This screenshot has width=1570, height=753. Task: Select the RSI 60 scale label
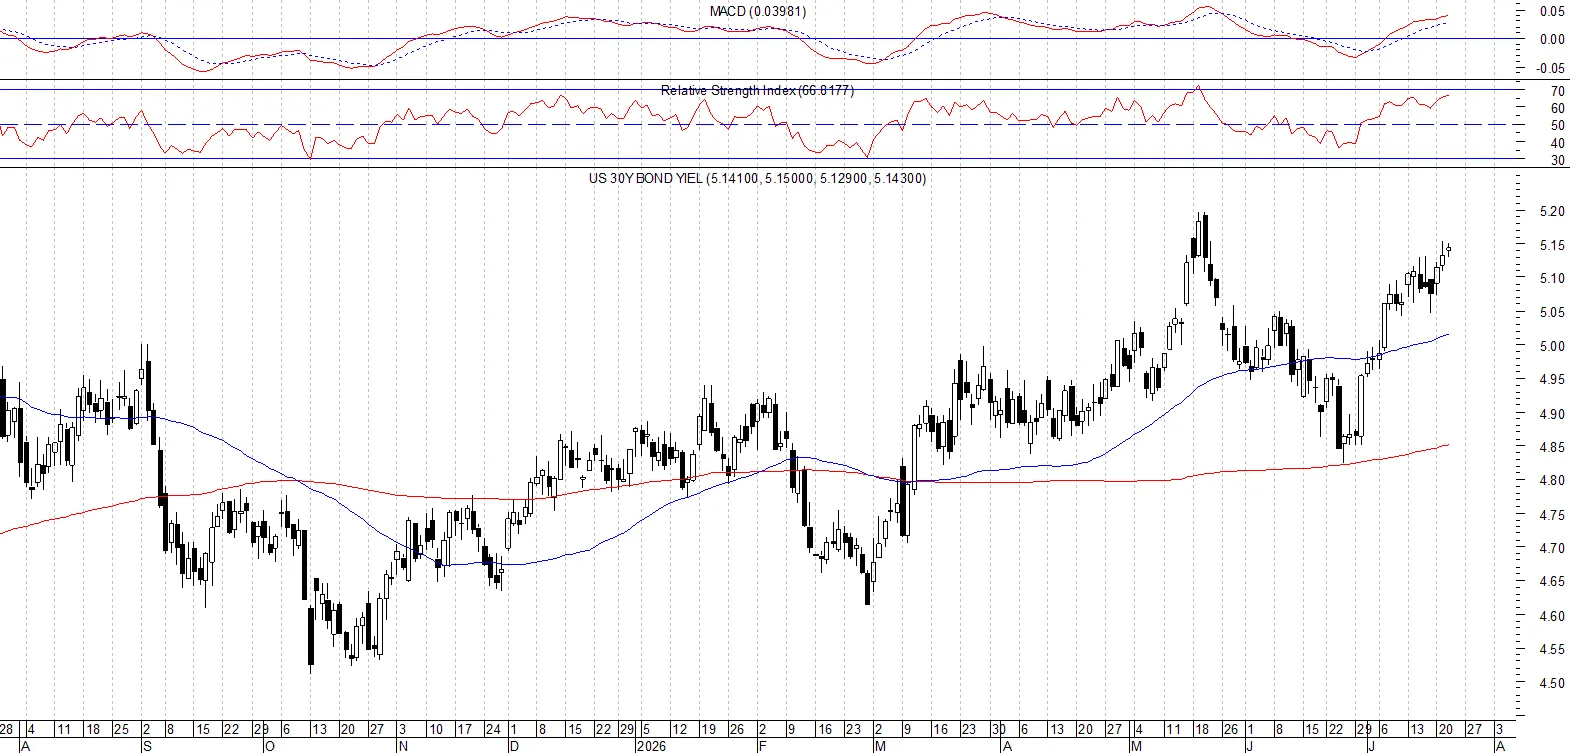(x=1558, y=109)
